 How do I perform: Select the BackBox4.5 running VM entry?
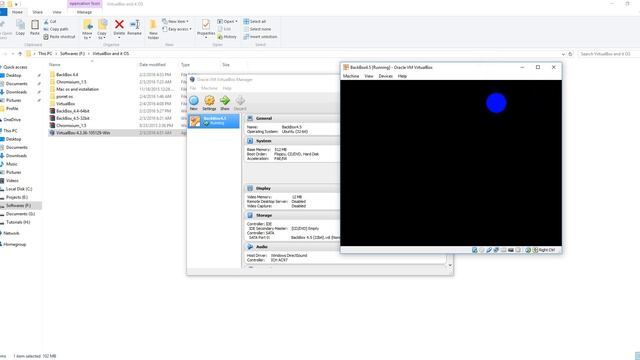pos(214,121)
